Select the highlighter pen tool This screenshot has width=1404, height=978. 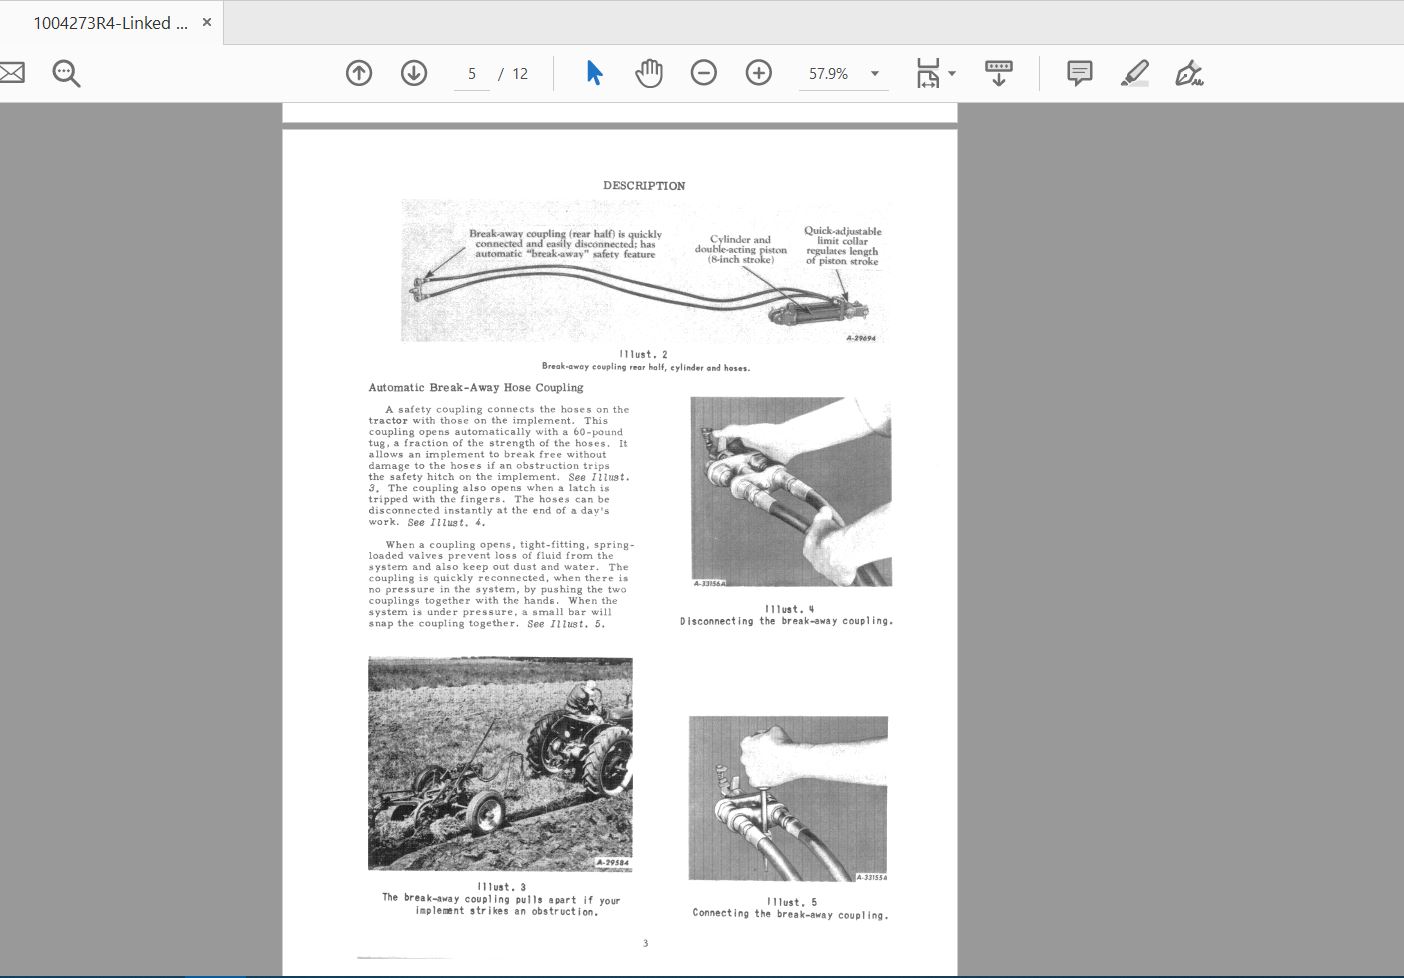pyautogui.click(x=1134, y=73)
